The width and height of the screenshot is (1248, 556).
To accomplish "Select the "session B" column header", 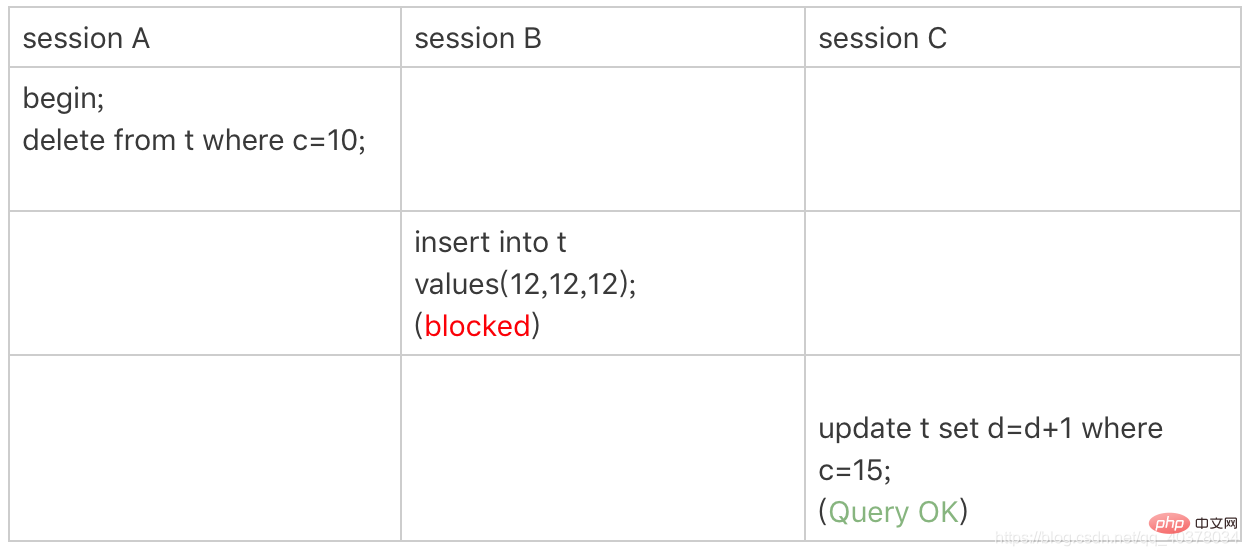I will click(x=478, y=39).
